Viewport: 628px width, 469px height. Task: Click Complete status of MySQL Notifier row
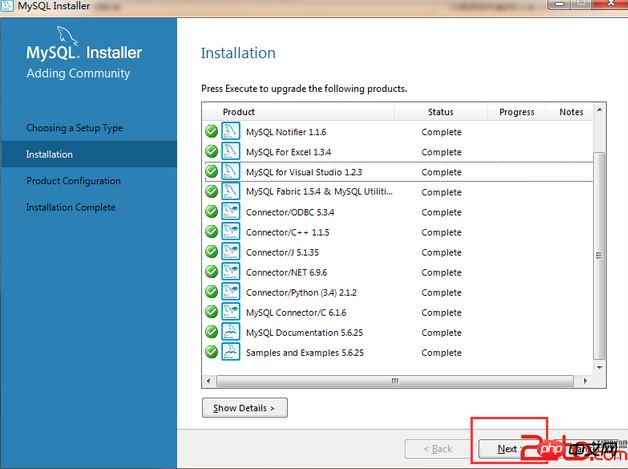(441, 132)
